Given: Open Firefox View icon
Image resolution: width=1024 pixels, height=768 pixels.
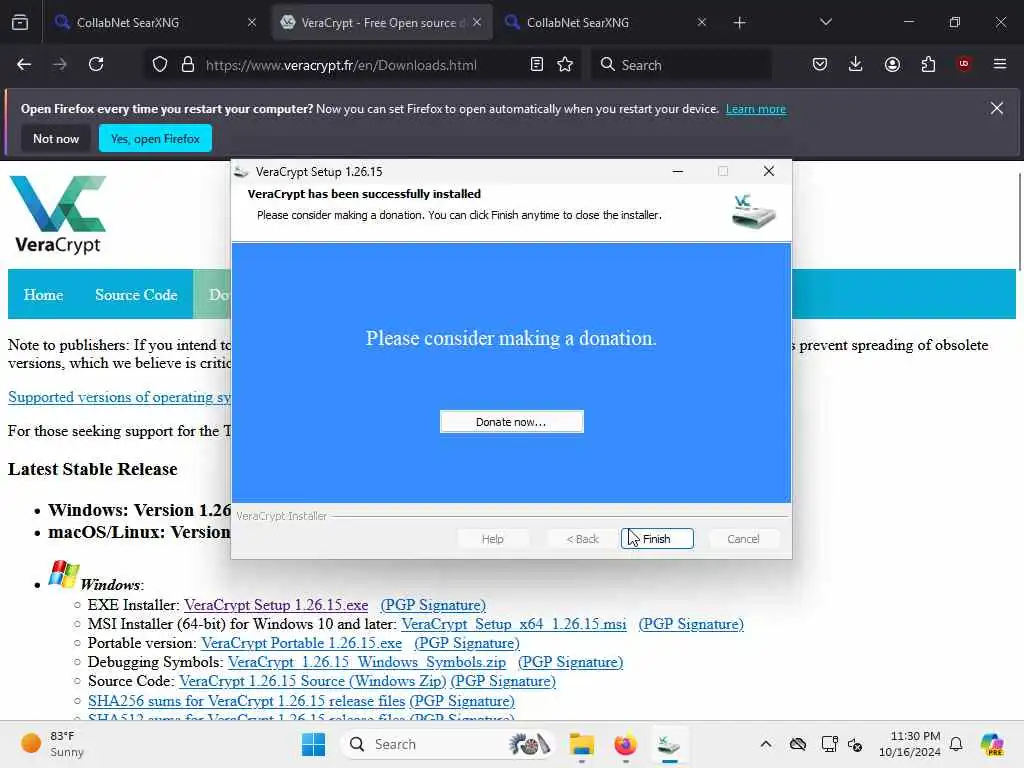Looking at the screenshot, I should coord(20,22).
